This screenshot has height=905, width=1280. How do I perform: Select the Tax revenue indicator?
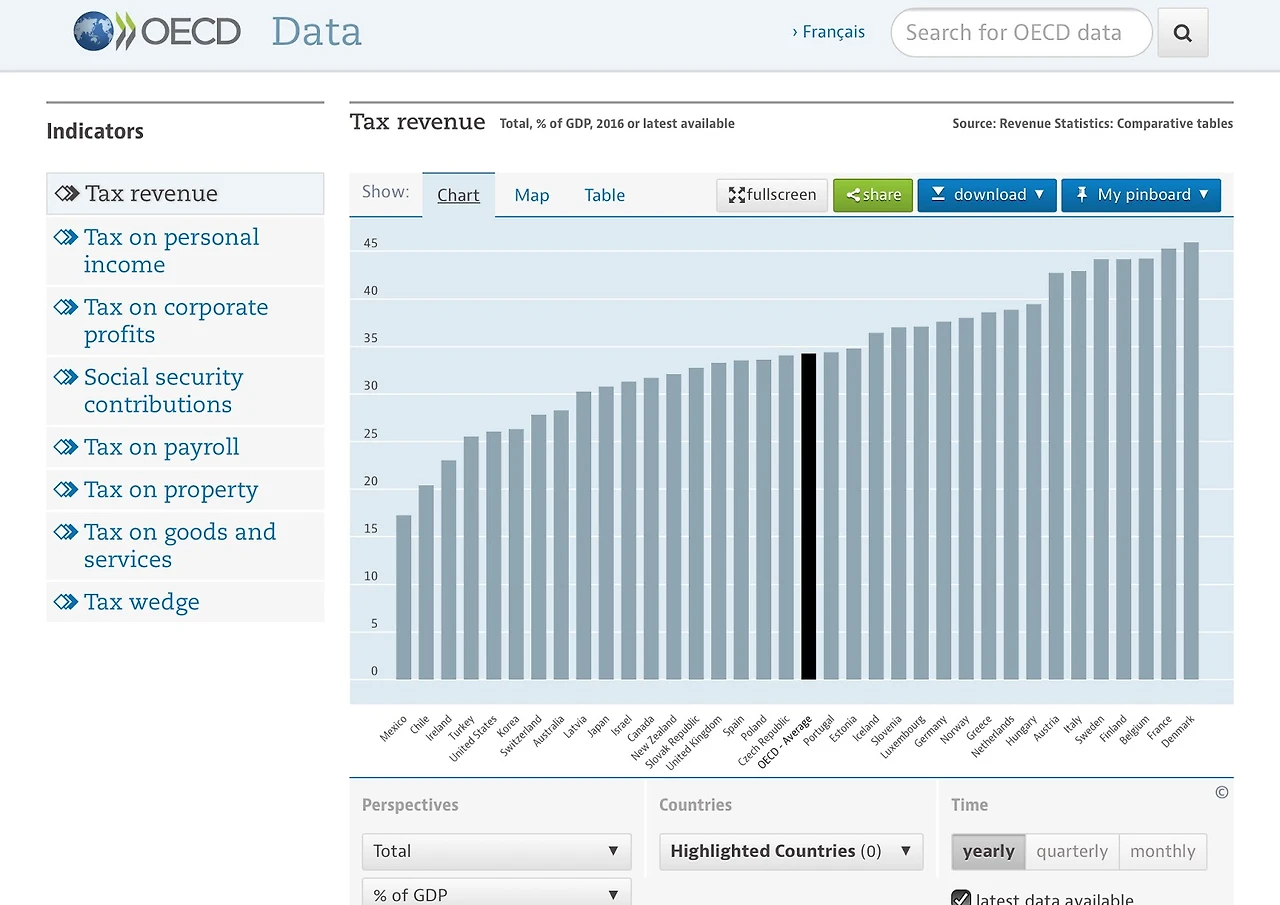(x=185, y=193)
